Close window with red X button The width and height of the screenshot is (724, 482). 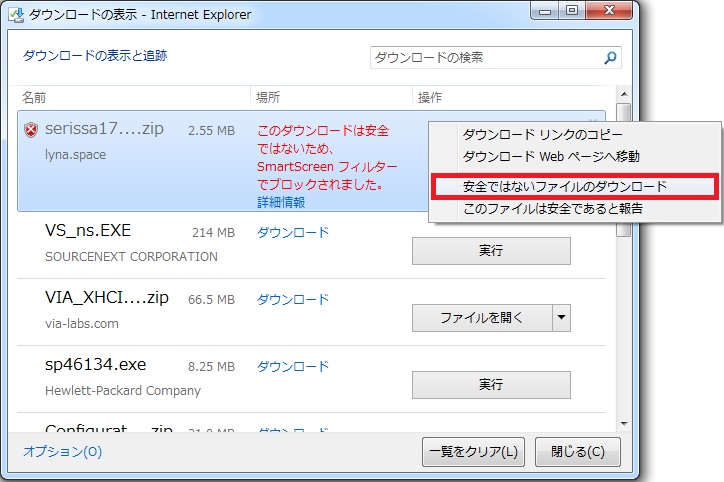[x=609, y=11]
